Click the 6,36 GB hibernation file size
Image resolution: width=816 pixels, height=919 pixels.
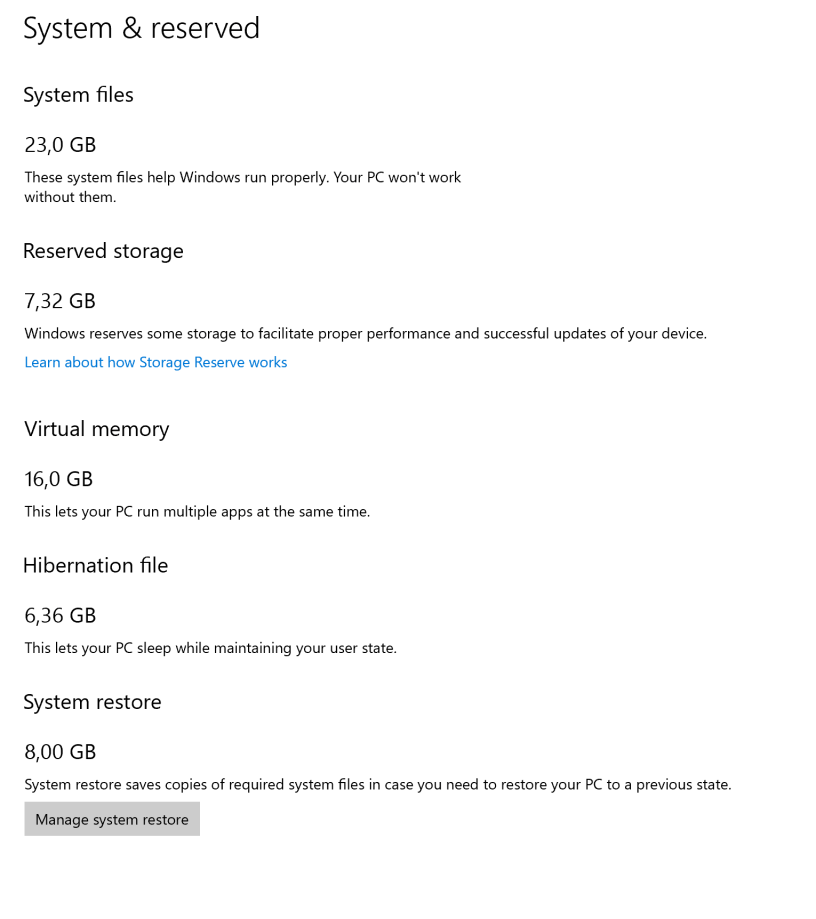[60, 615]
